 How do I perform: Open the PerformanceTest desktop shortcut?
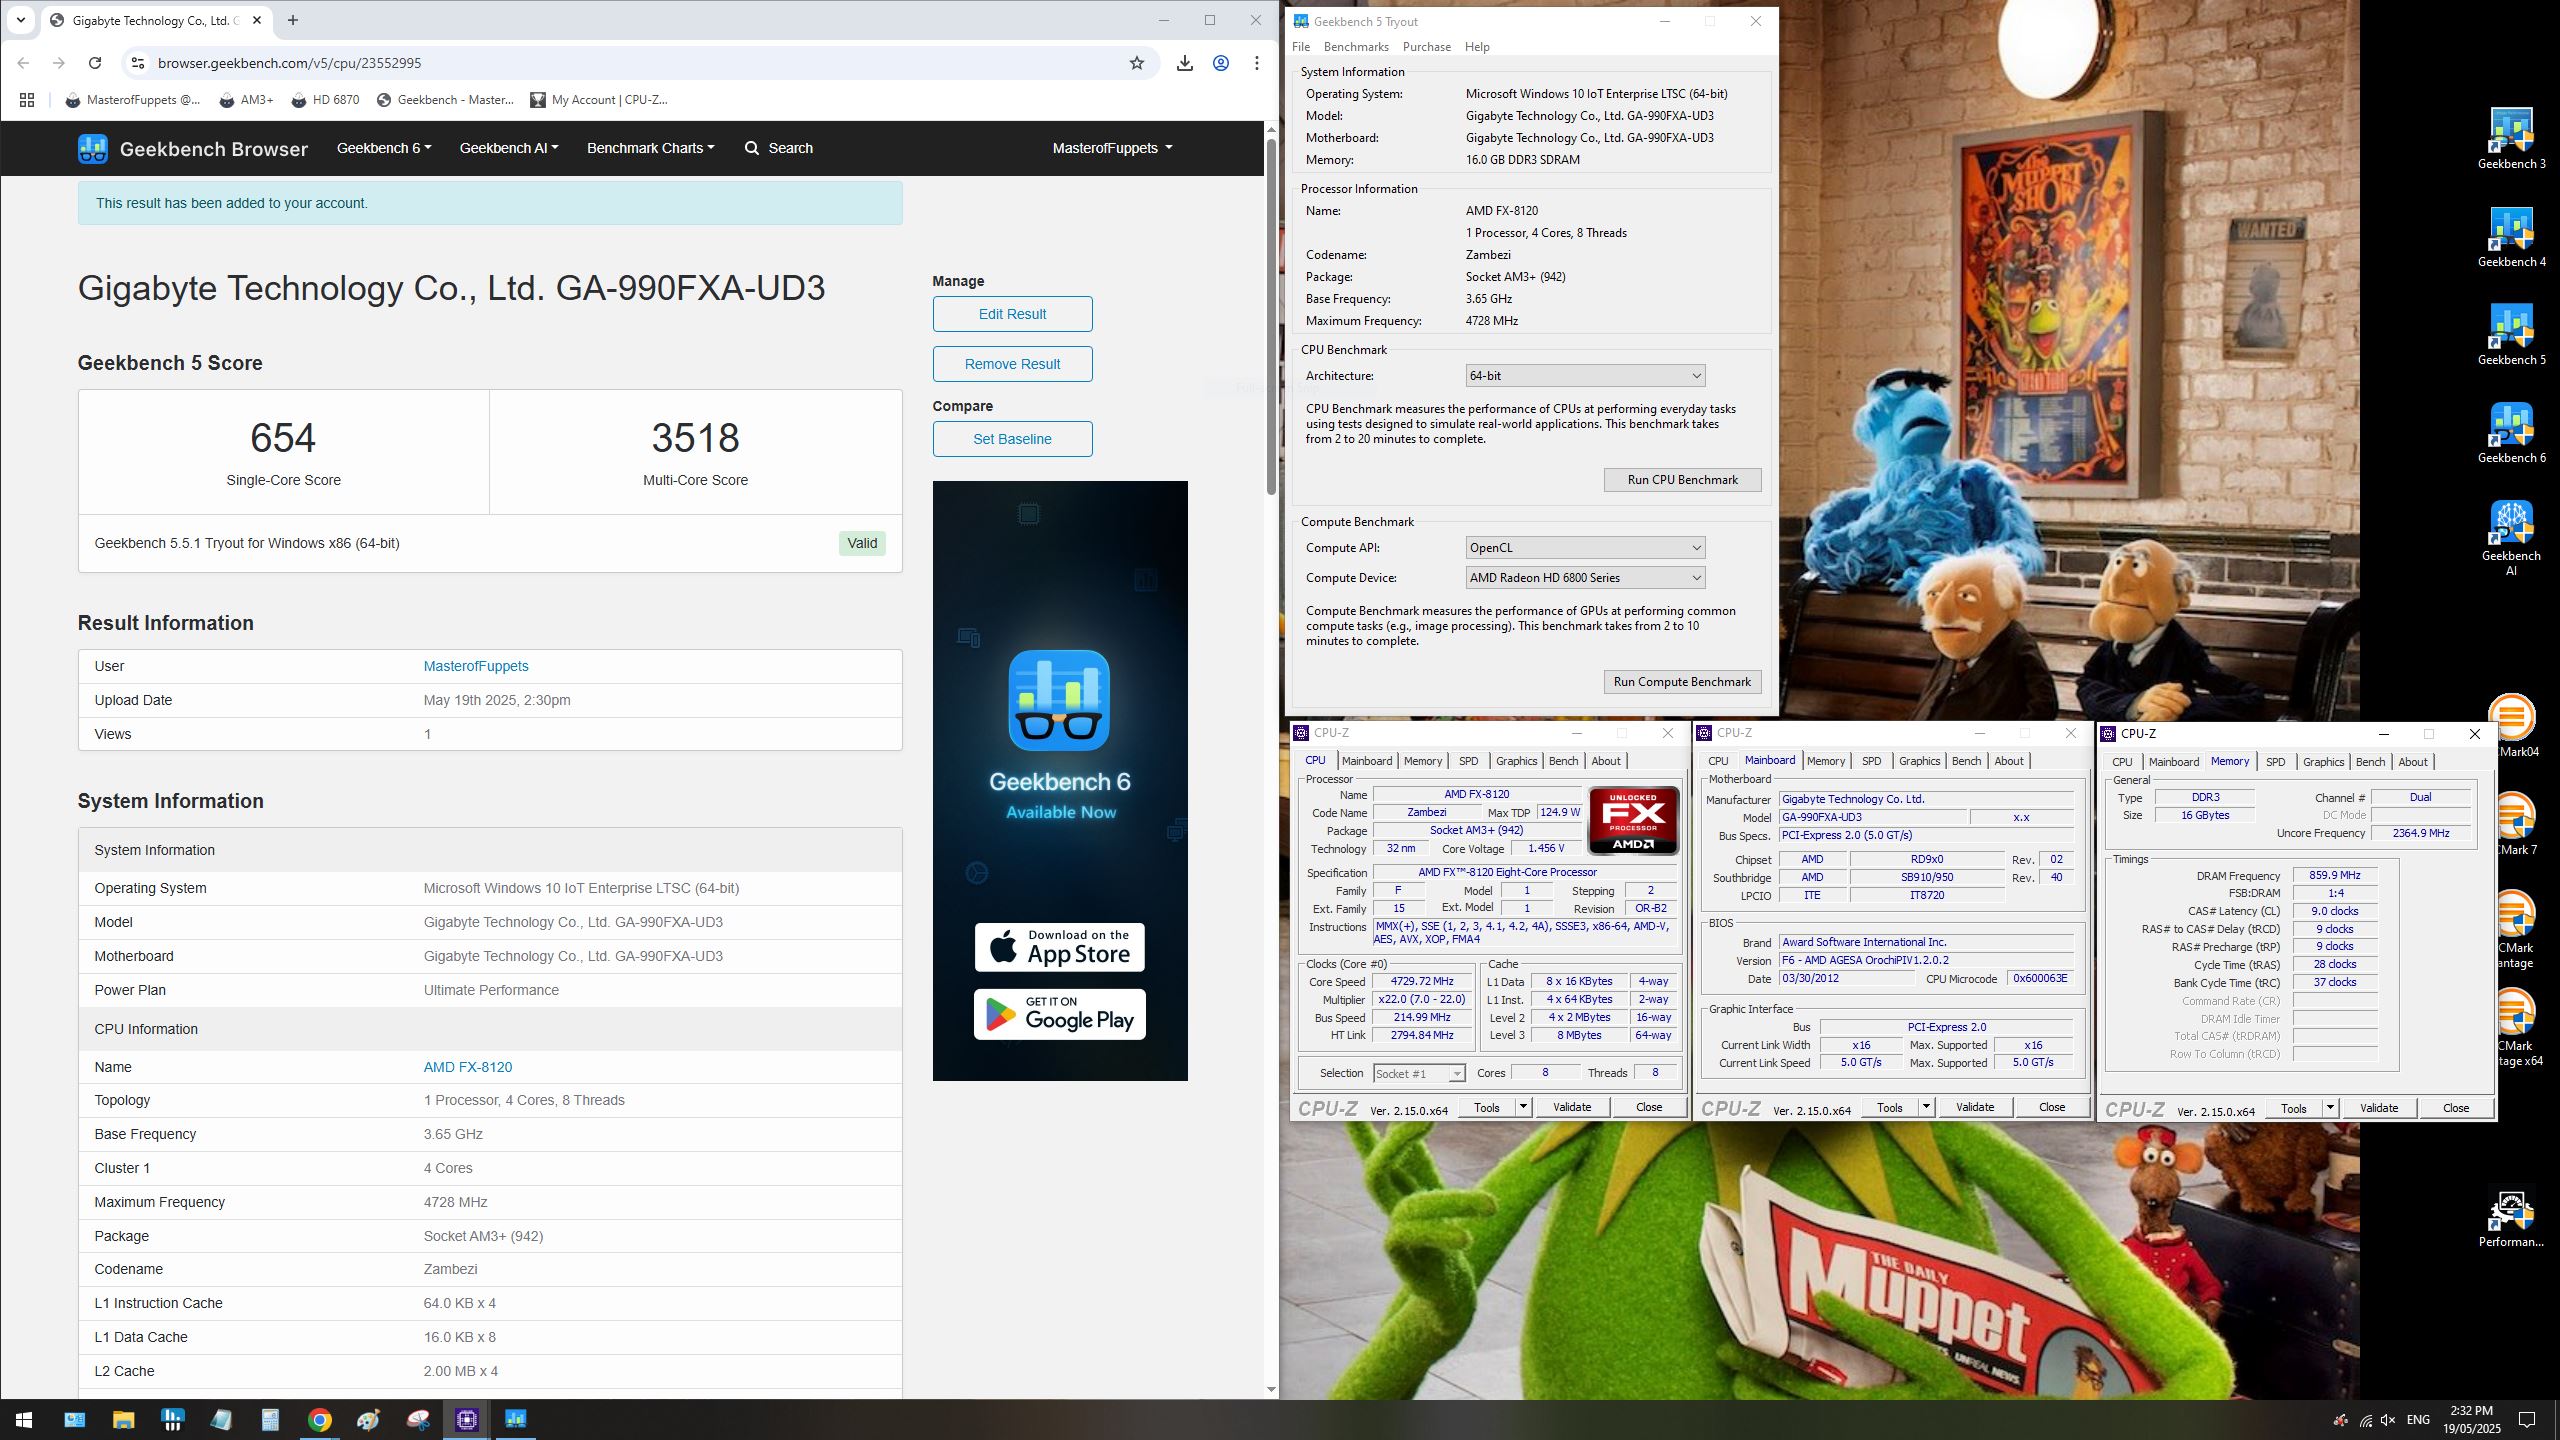2511,1218
